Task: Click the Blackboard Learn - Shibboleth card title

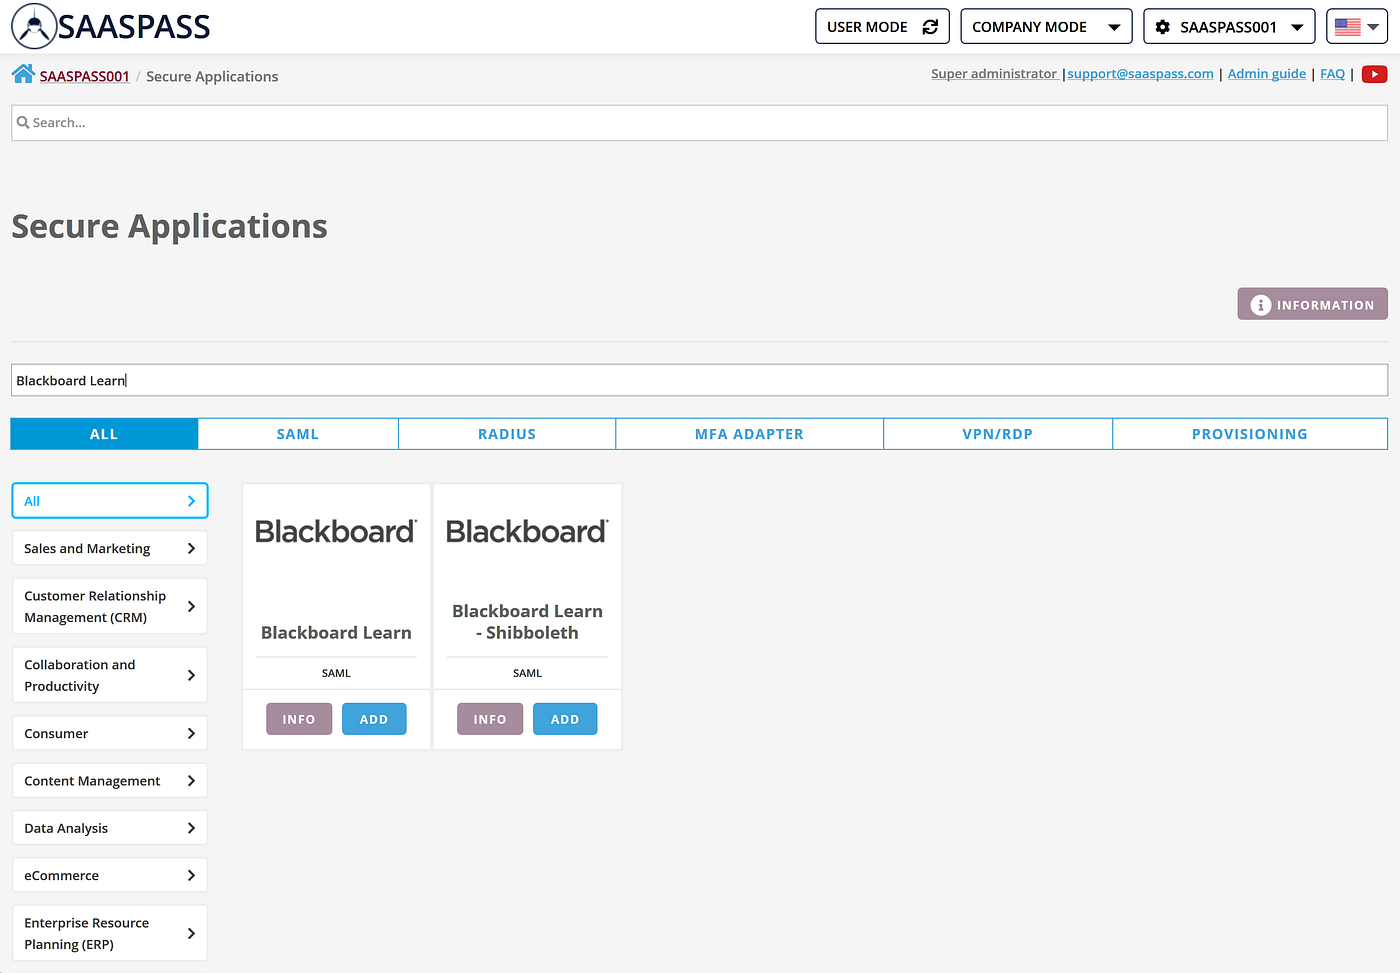Action: (527, 622)
